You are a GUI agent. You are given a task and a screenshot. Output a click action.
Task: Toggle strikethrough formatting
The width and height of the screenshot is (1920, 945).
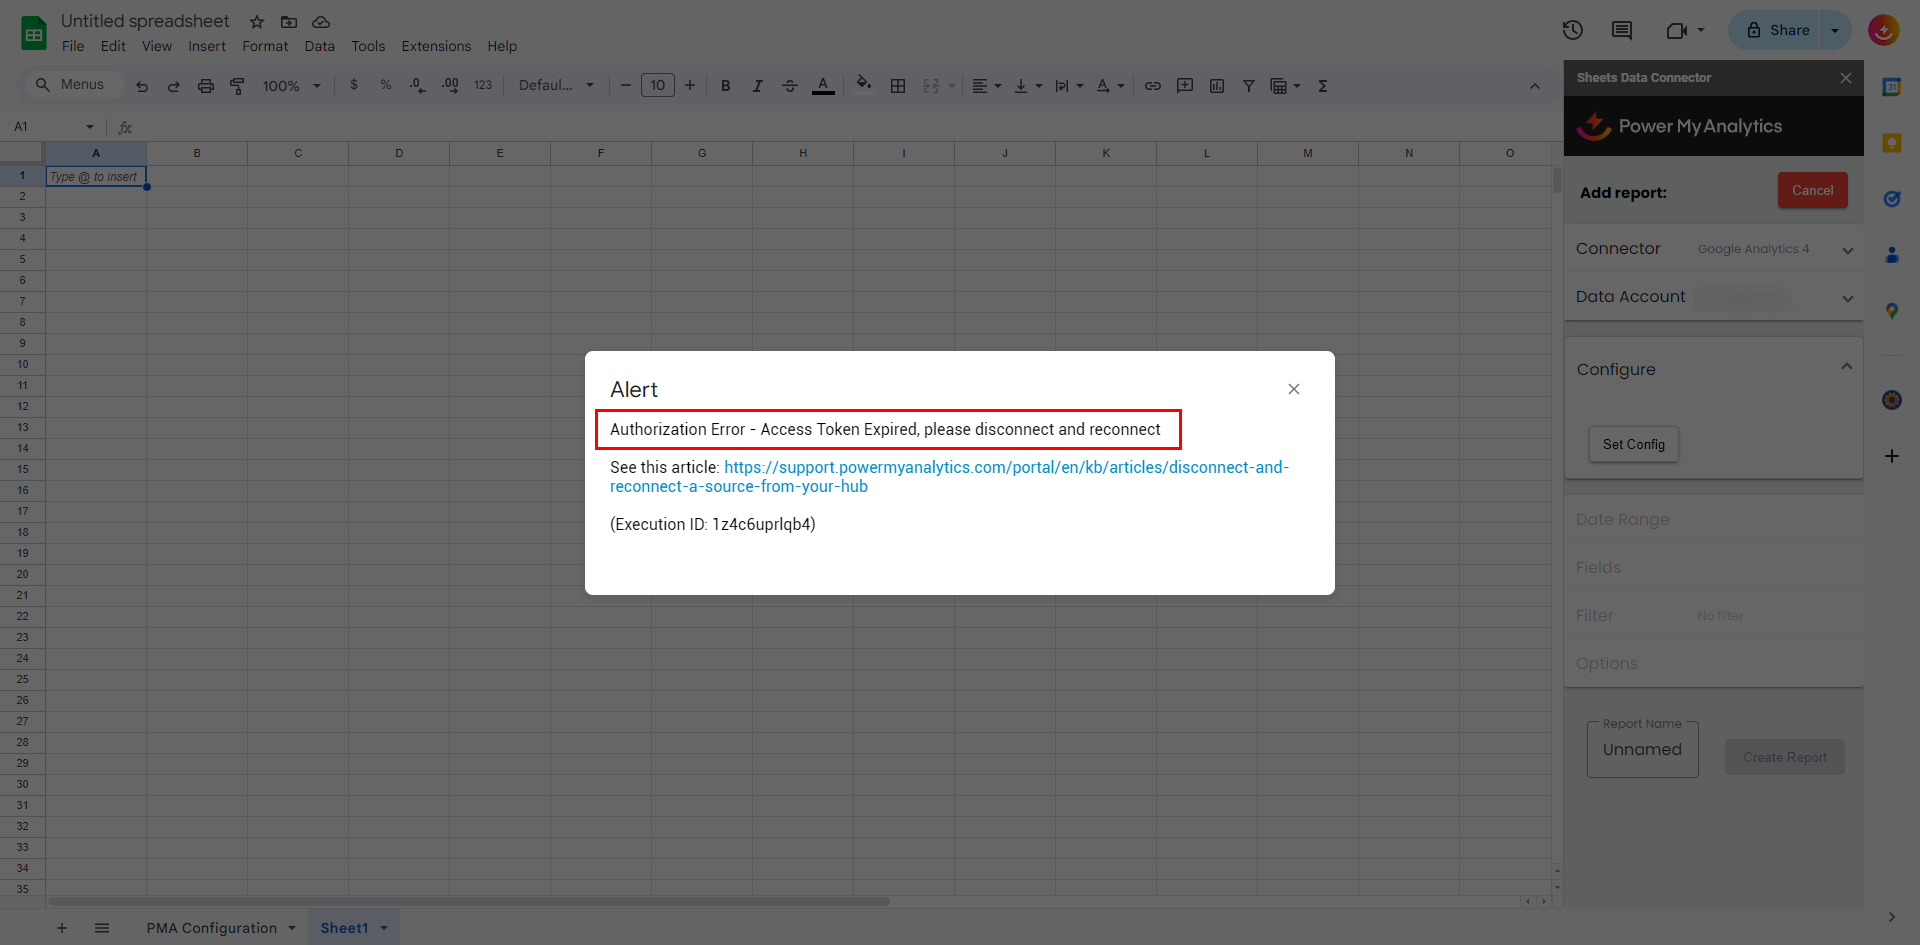click(x=789, y=86)
